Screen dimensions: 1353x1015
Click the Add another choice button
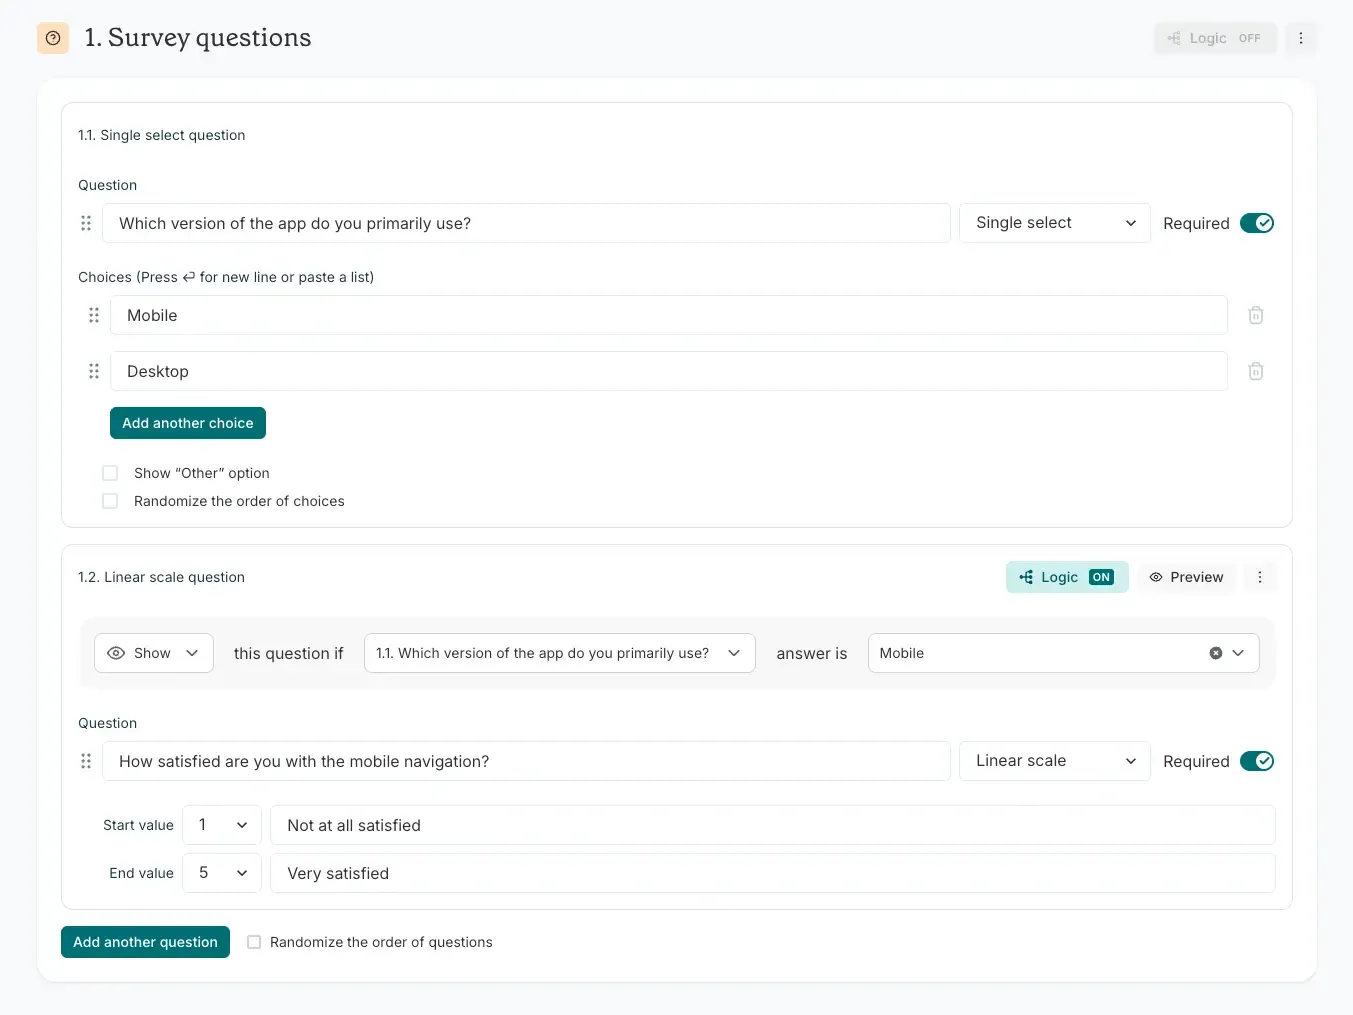(188, 423)
